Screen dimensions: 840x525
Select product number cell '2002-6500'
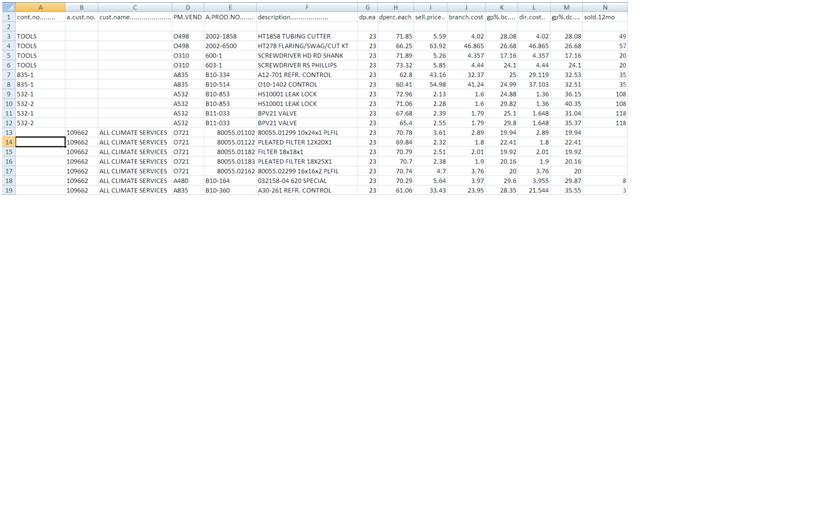(x=229, y=46)
